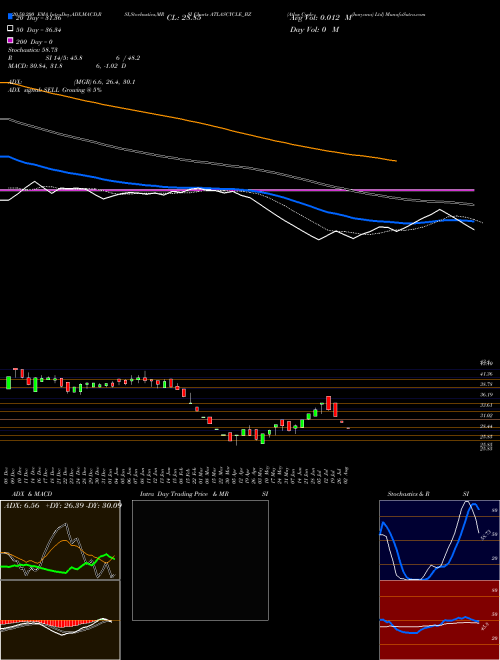Click the 'Intra Day Trading Price & MRSI' heading
The height and width of the screenshot is (660, 500).
click(204, 494)
